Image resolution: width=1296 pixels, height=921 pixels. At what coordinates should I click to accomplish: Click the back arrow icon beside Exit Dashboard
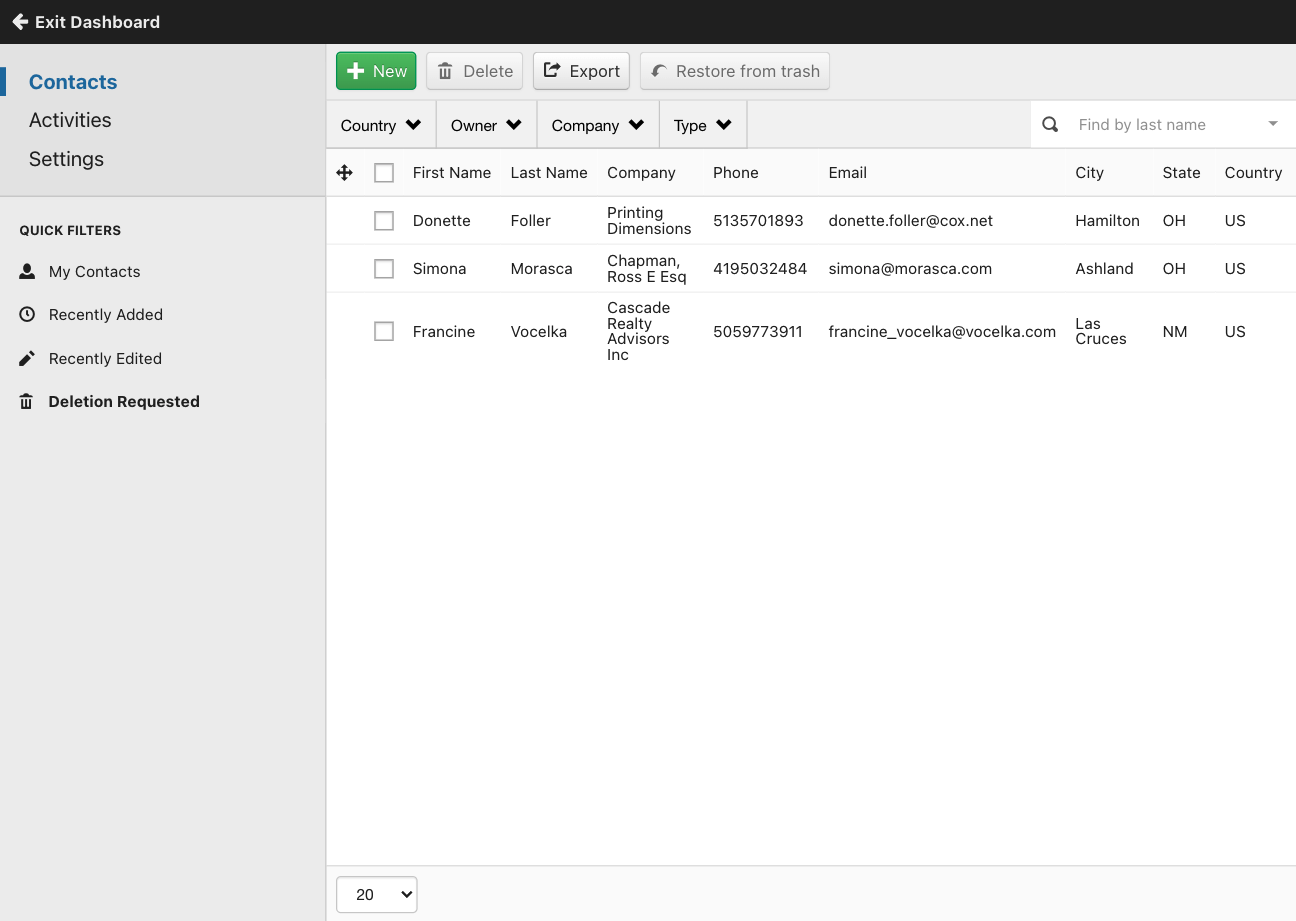[x=19, y=22]
